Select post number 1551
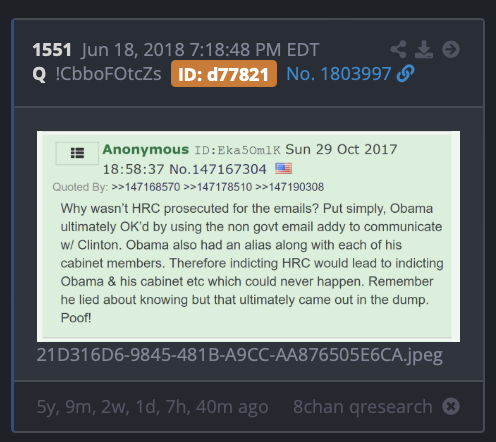Screen dimensions: 496x442 [x=52, y=50]
